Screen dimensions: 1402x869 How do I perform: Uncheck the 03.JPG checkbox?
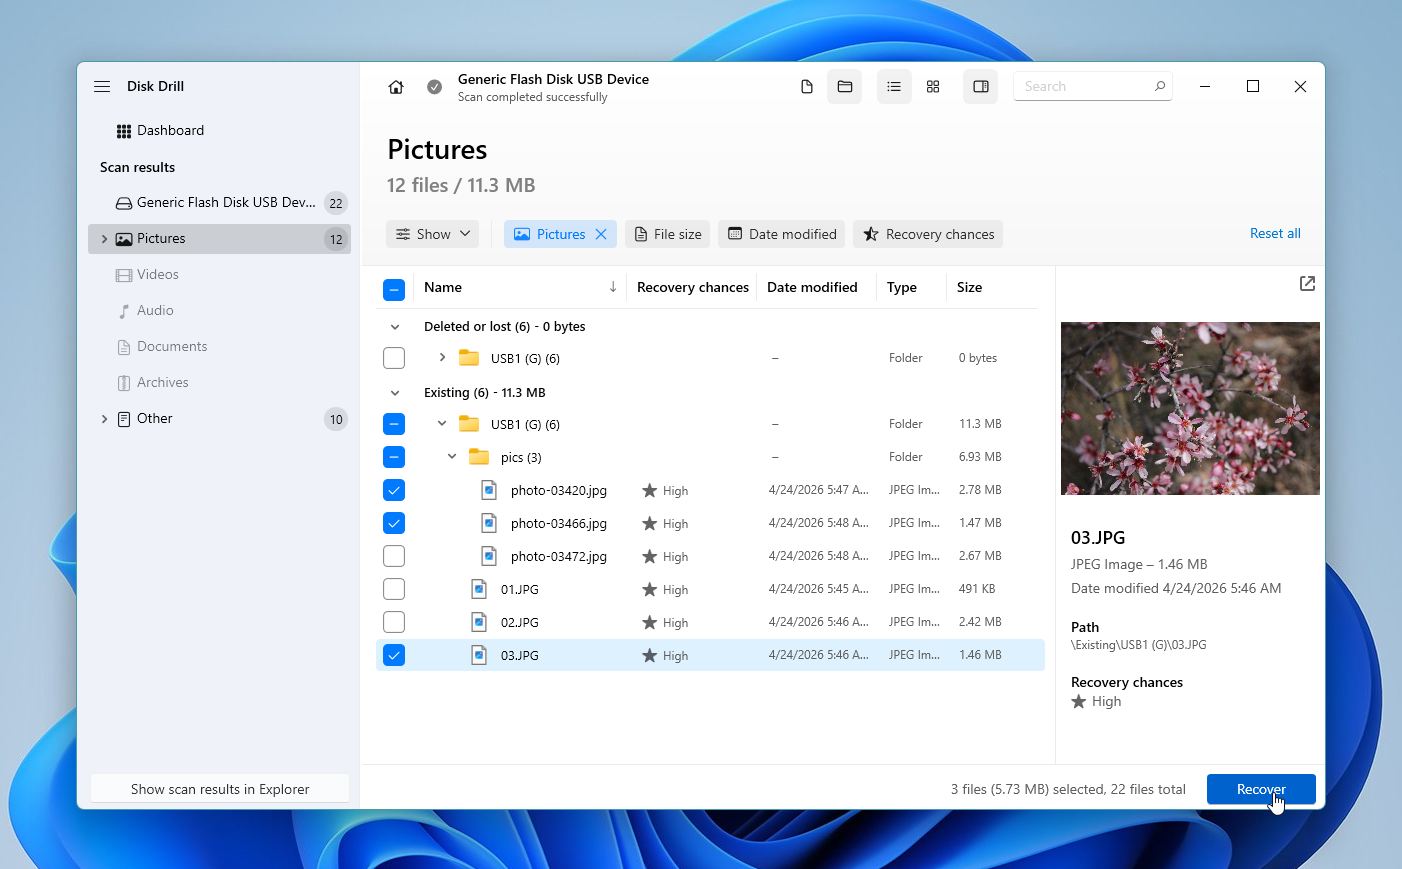[394, 655]
